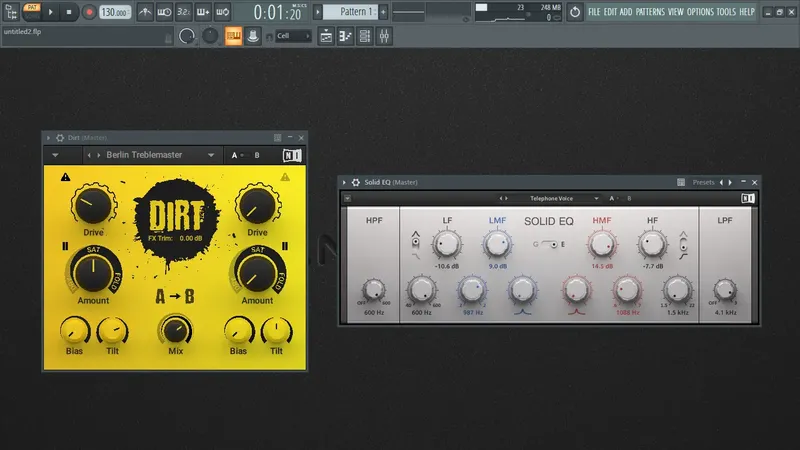Click the NI logo in Solid EQ
This screenshot has height=450, width=800.
[747, 198]
